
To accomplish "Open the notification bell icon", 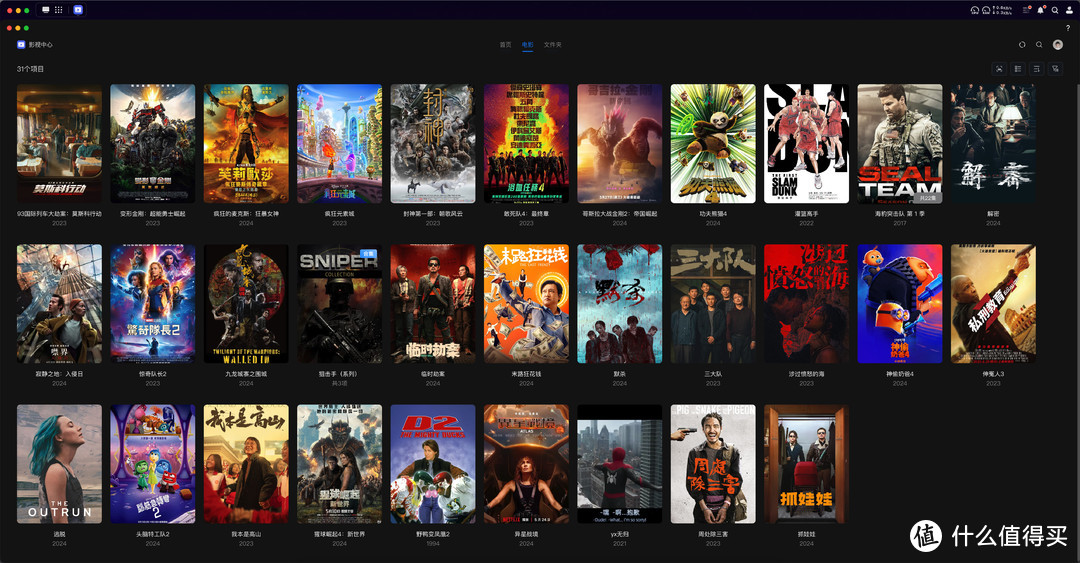I will 1041,10.
